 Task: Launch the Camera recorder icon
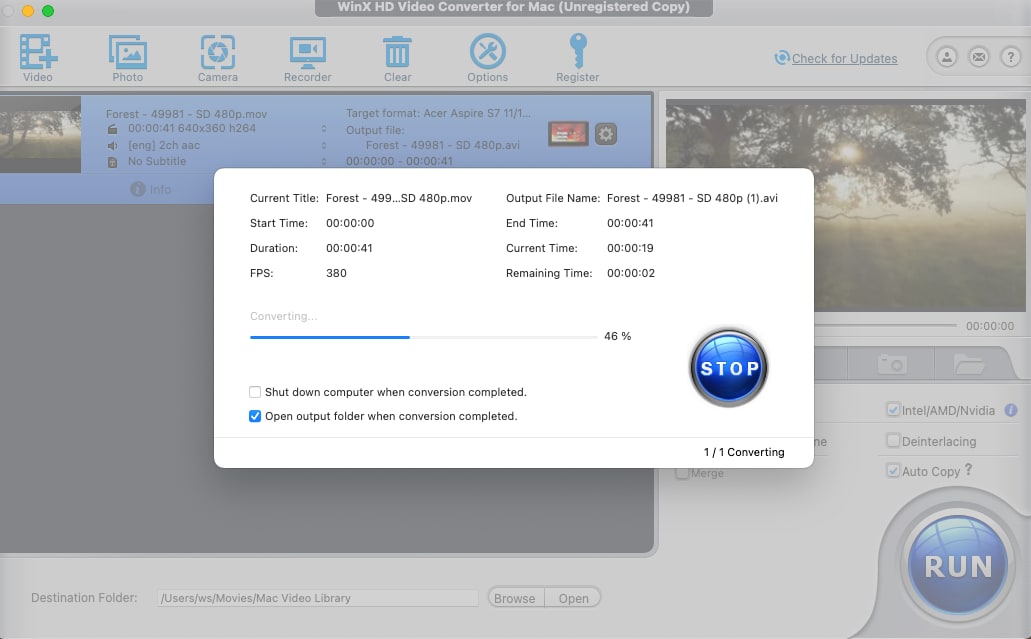(x=218, y=53)
